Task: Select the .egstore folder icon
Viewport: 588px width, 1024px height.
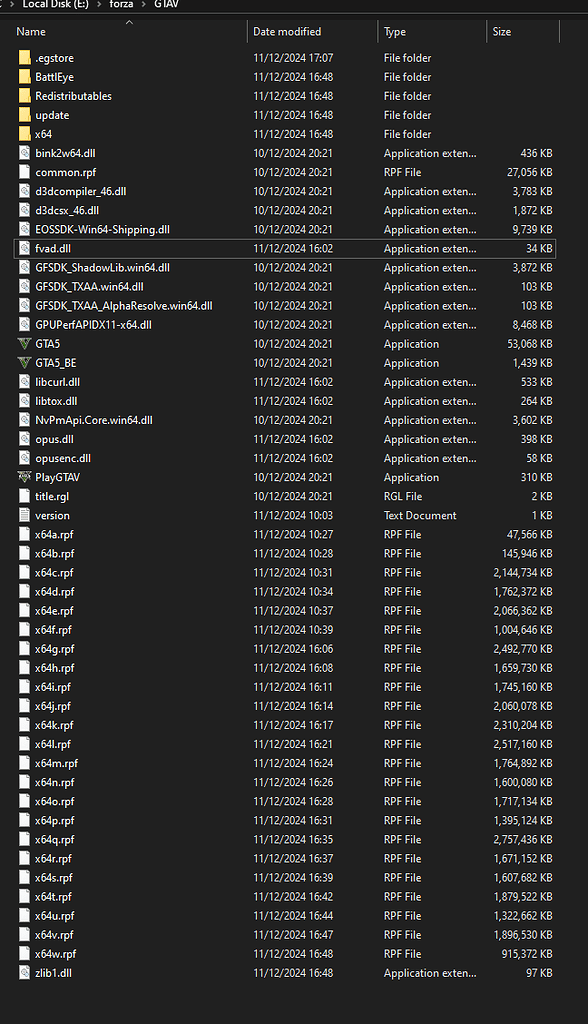Action: click(24, 58)
